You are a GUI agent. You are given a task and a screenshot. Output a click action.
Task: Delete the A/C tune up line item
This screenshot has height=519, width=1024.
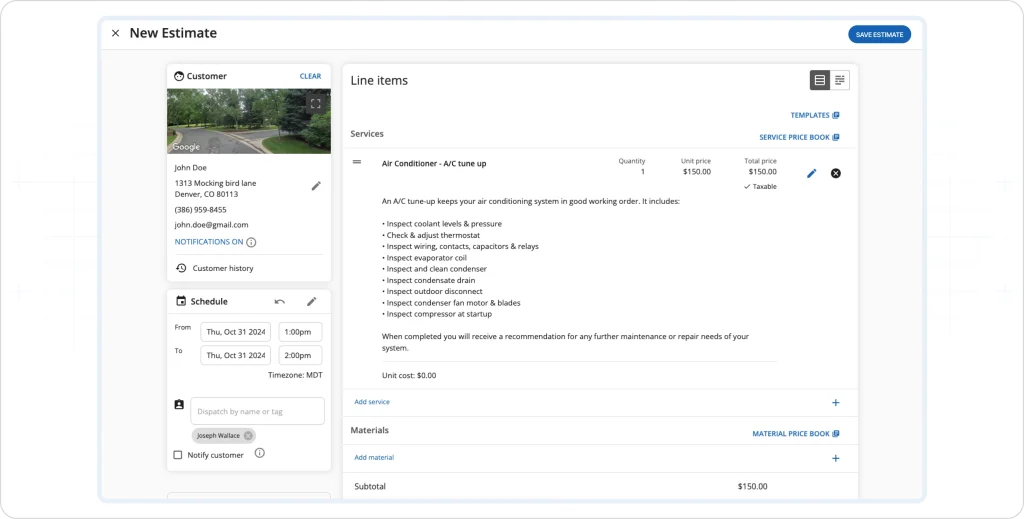coord(836,173)
